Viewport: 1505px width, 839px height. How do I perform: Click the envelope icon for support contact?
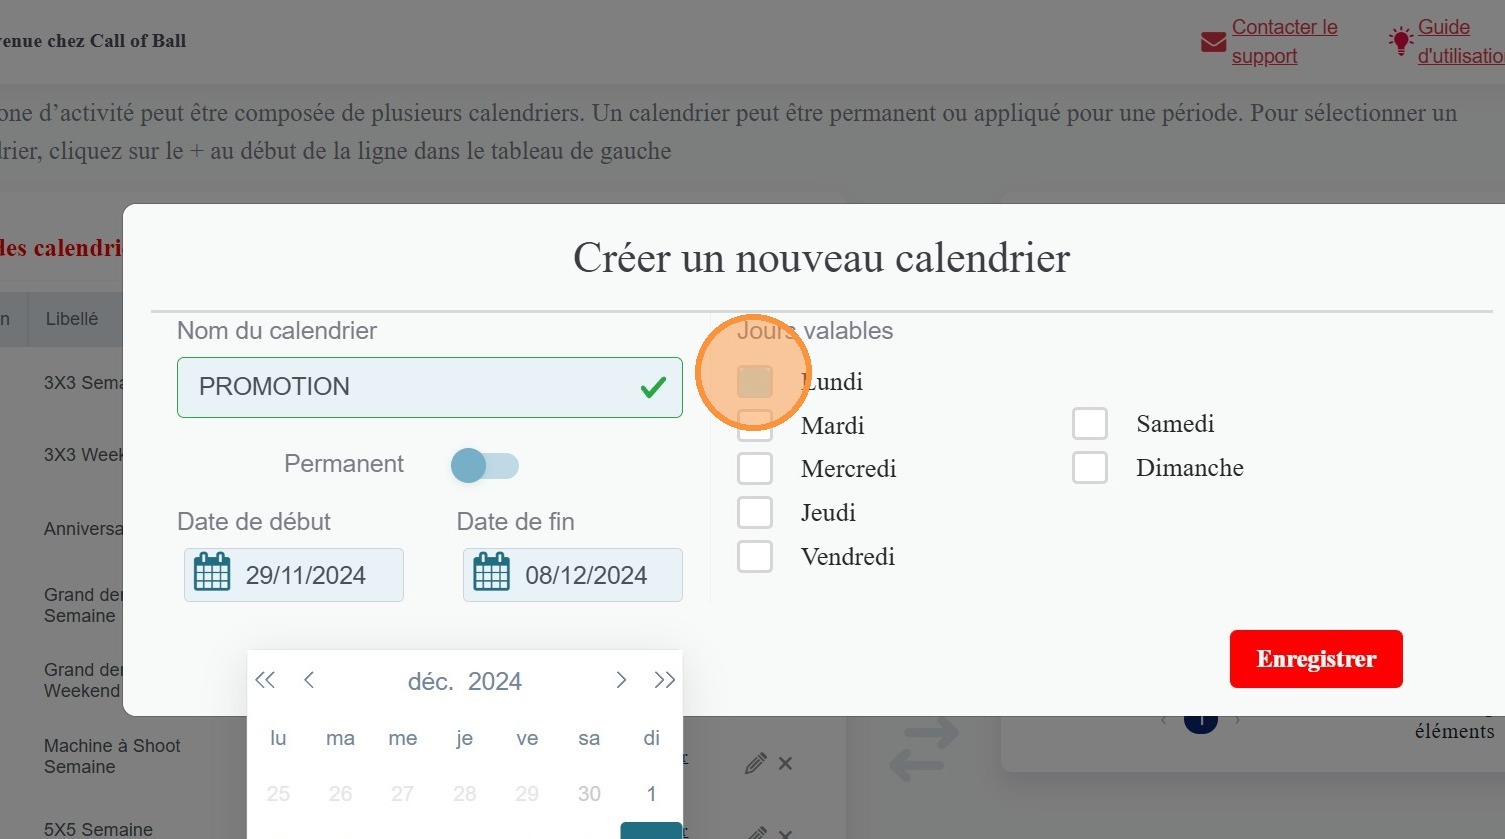pos(1213,42)
